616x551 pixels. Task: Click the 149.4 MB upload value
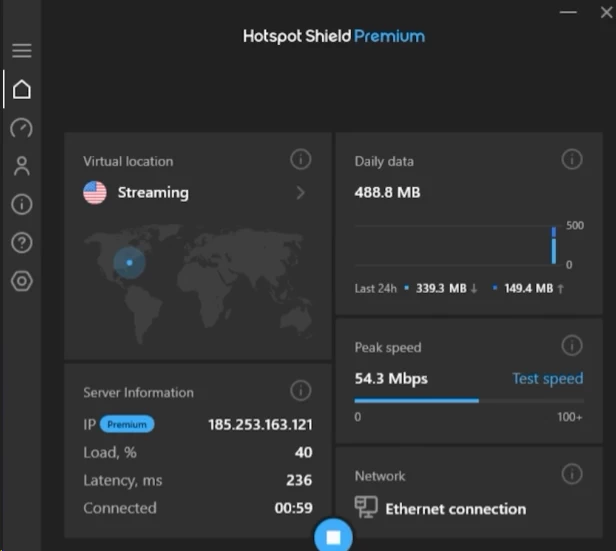coord(528,288)
